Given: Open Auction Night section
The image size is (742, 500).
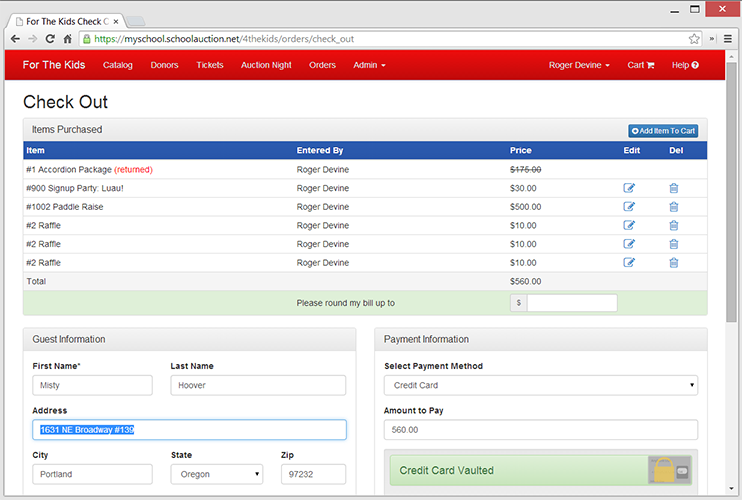Looking at the screenshot, I should point(266,65).
